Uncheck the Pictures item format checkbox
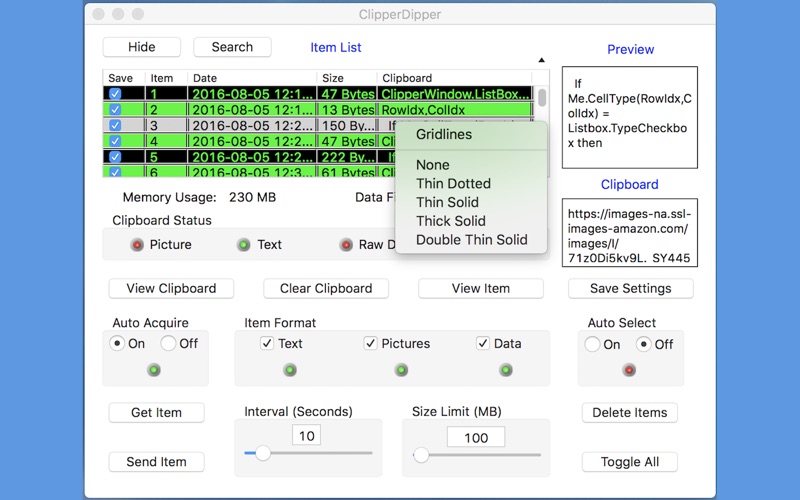Screen dimensions: 800x500 click(x=370, y=343)
